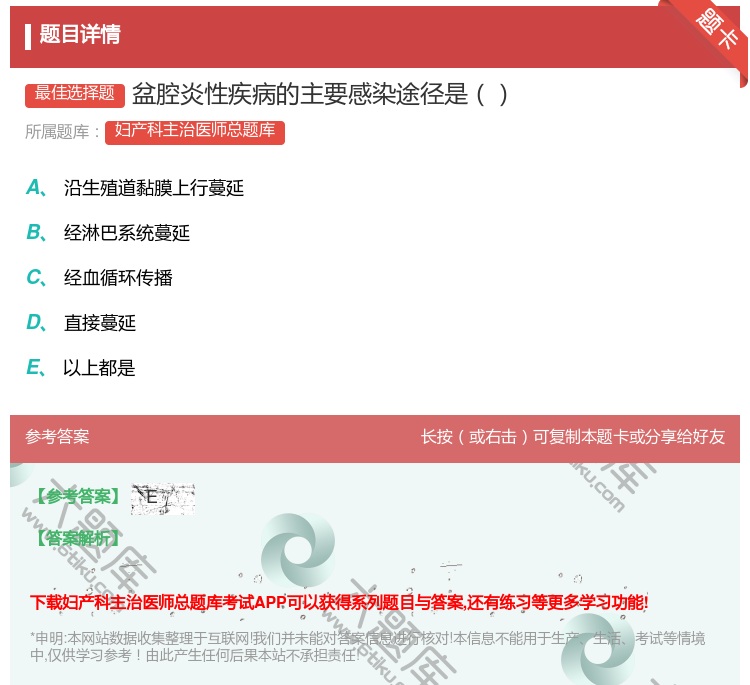
Task: Click the 参考答案 section header
Action: [x=58, y=437]
